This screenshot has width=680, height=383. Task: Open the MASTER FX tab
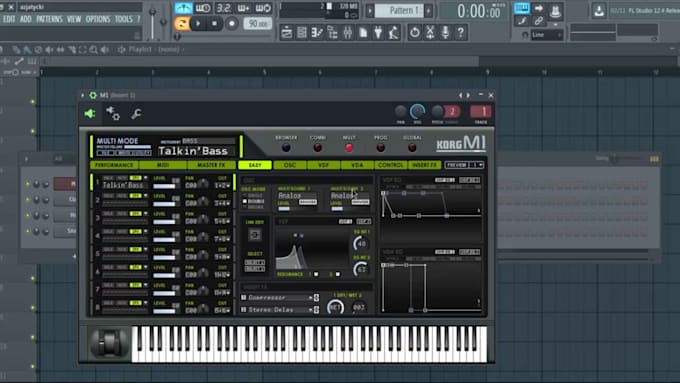(x=211, y=165)
